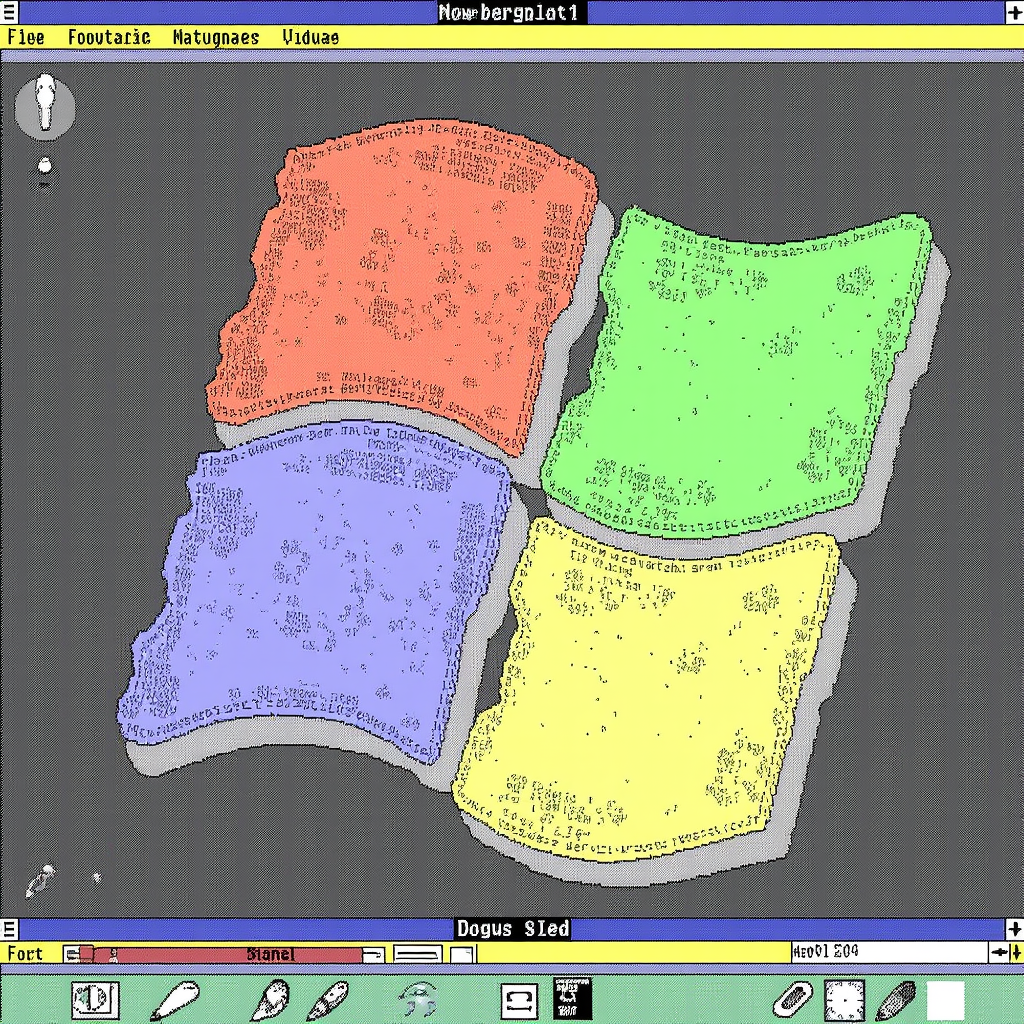Select the marker pen tool in the bottom toolbar
This screenshot has width=1024, height=1024.
[330, 999]
